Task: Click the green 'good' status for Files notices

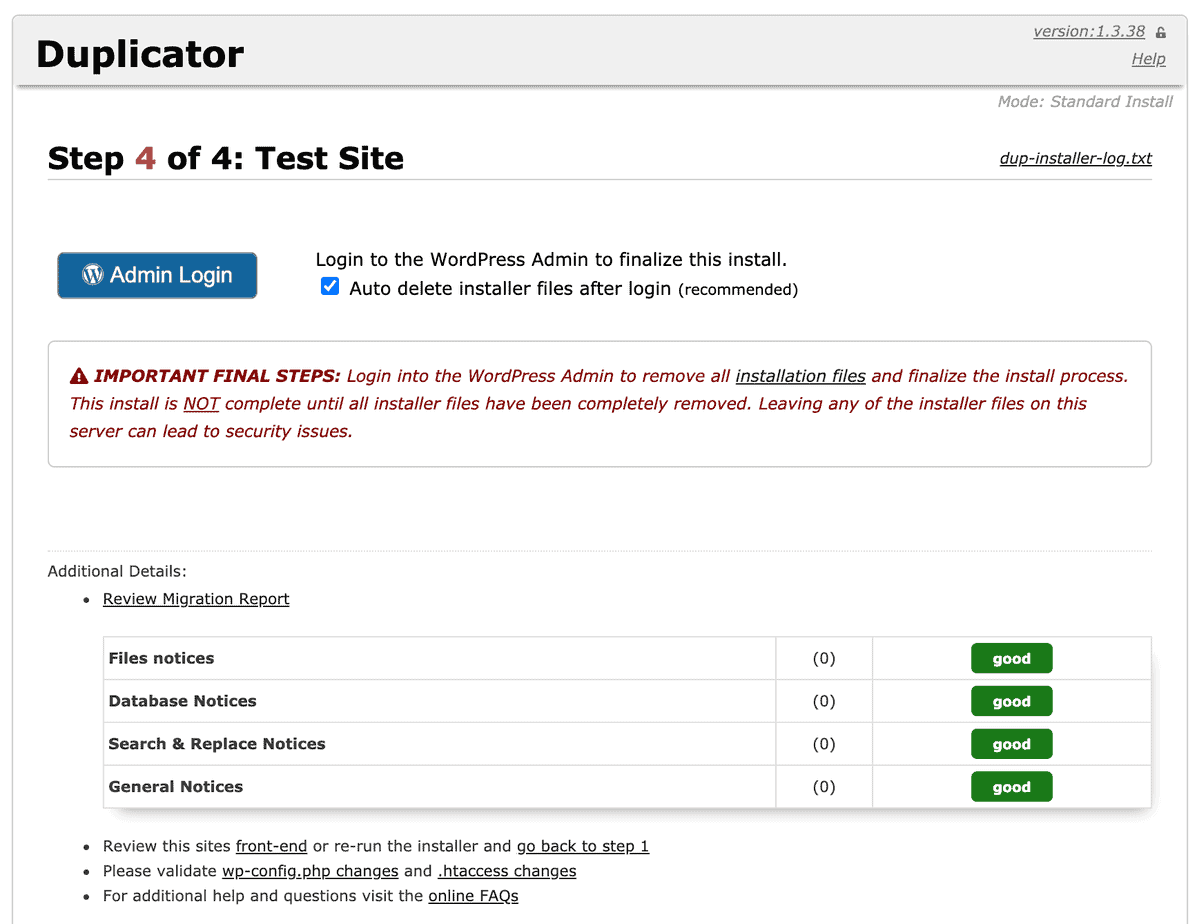Action: point(1011,658)
